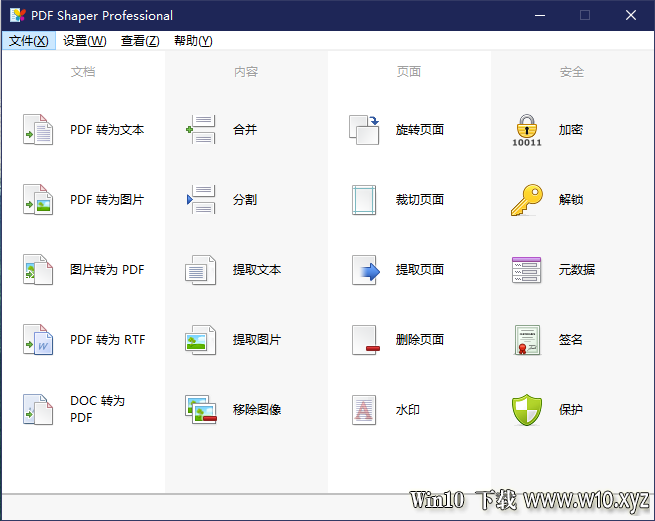Open the 帮助(Y) menu

pos(193,41)
